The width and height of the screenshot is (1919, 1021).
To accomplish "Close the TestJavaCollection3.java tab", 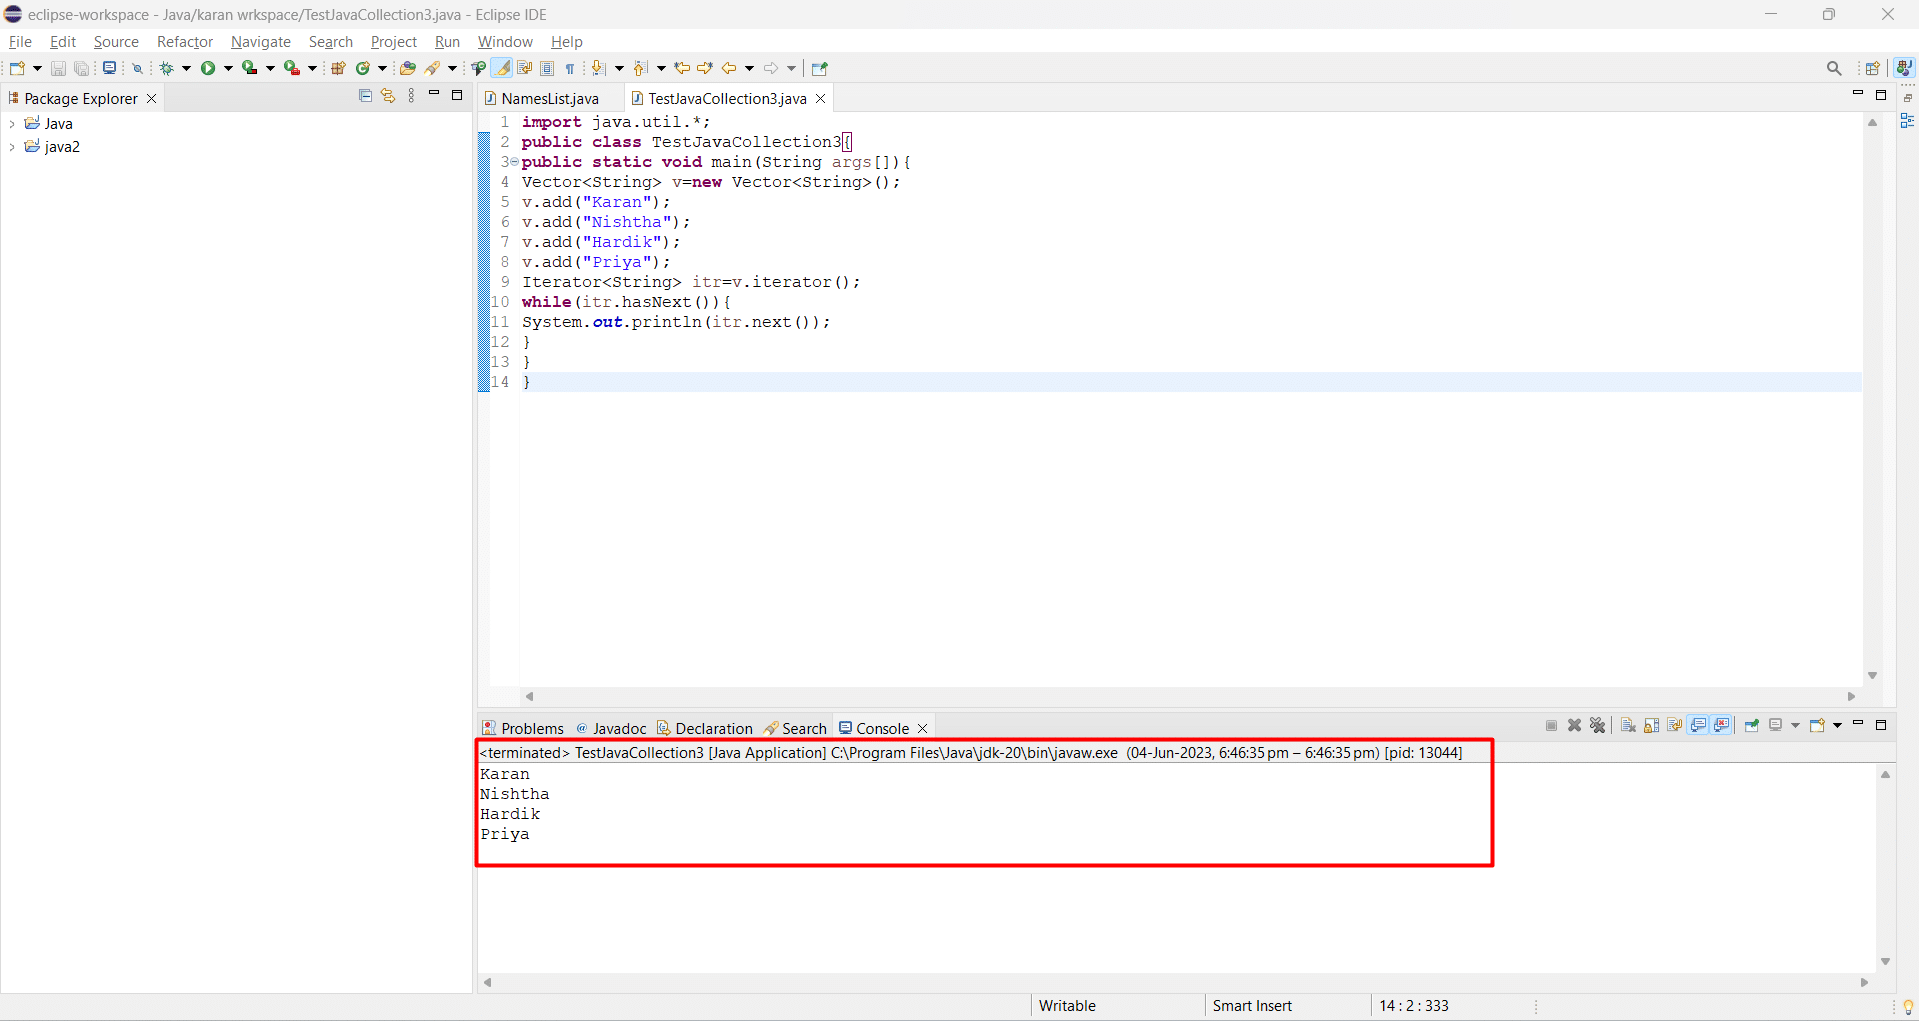I will (x=821, y=98).
